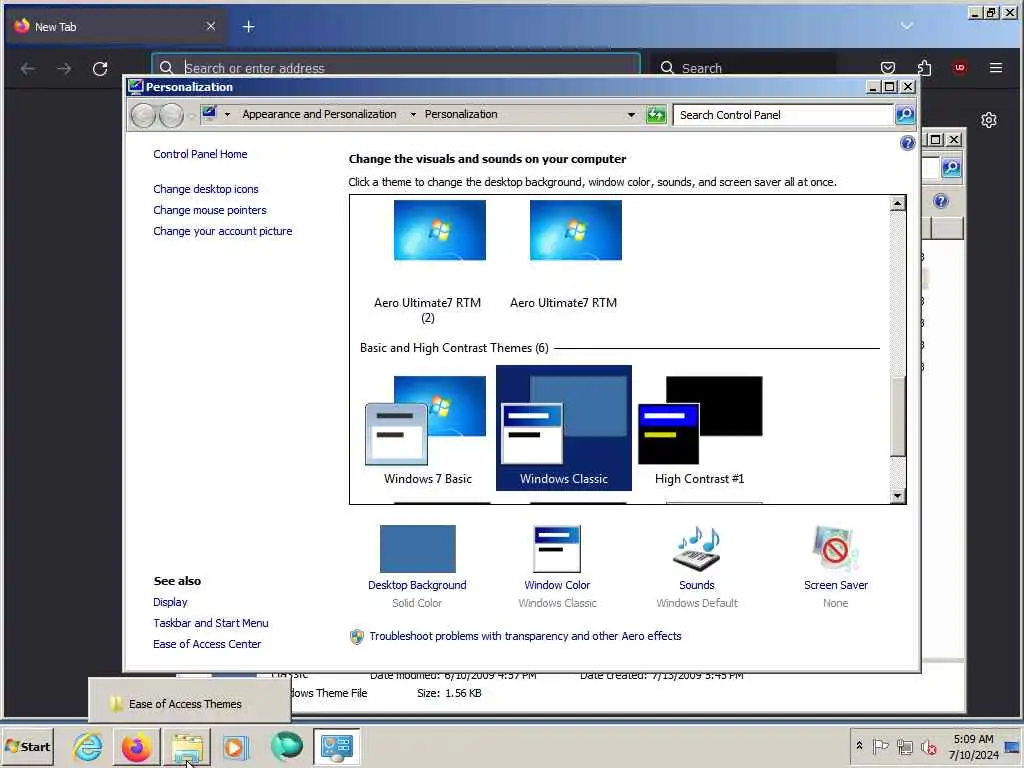Image resolution: width=1024 pixels, height=768 pixels.
Task: Click the green round taskbar app icon
Action: pos(286,746)
